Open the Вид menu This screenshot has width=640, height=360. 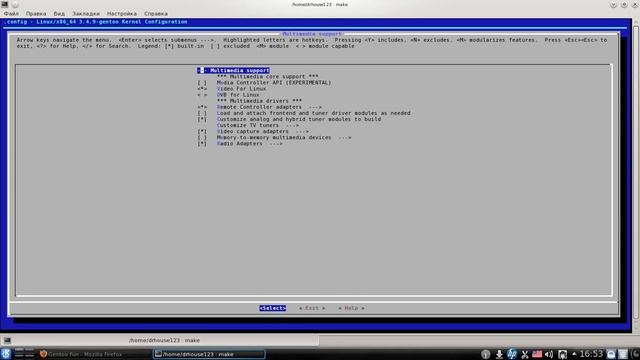point(59,13)
